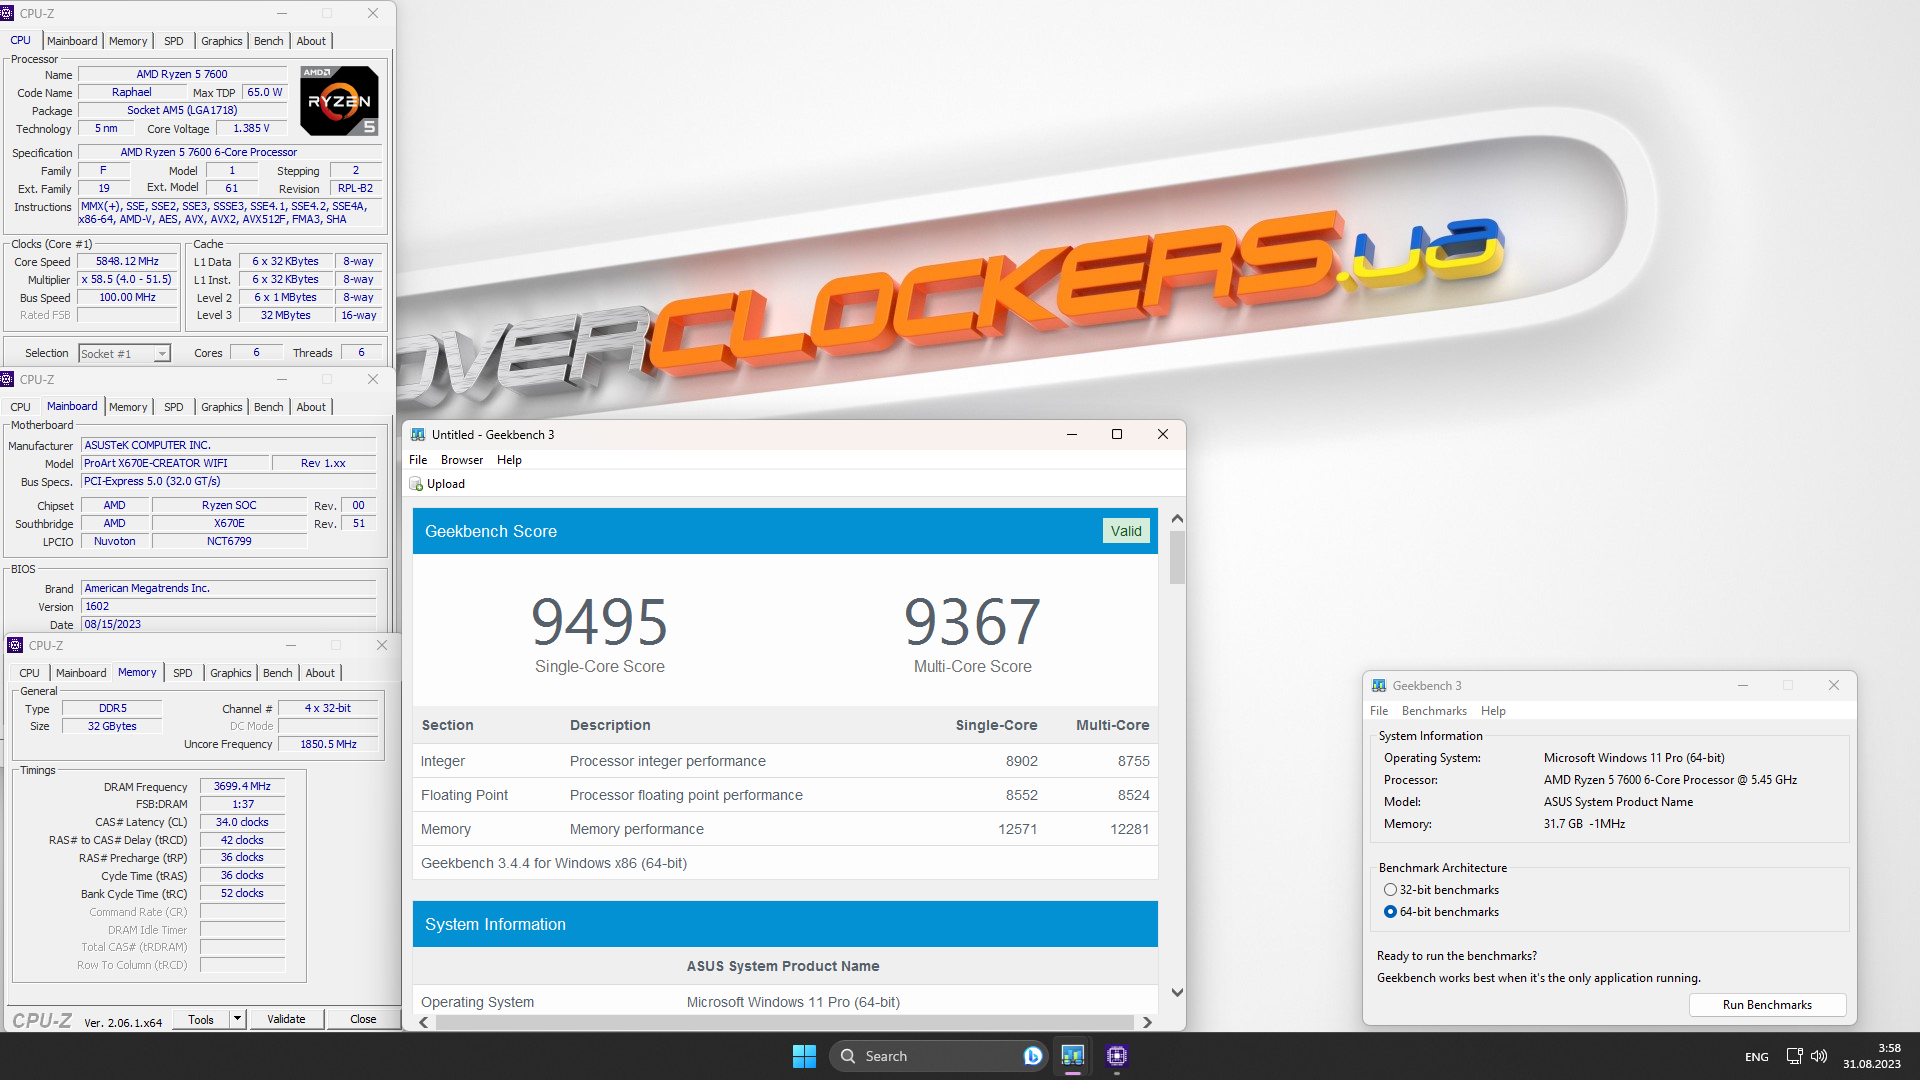Click Geekbench 3 launcher window title icon

(x=1379, y=685)
